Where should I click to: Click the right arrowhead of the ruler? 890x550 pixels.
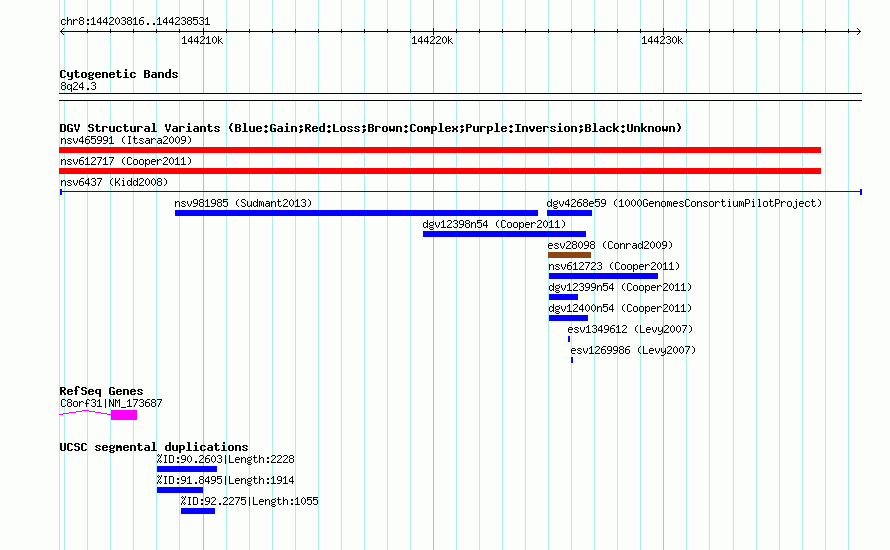tap(859, 32)
